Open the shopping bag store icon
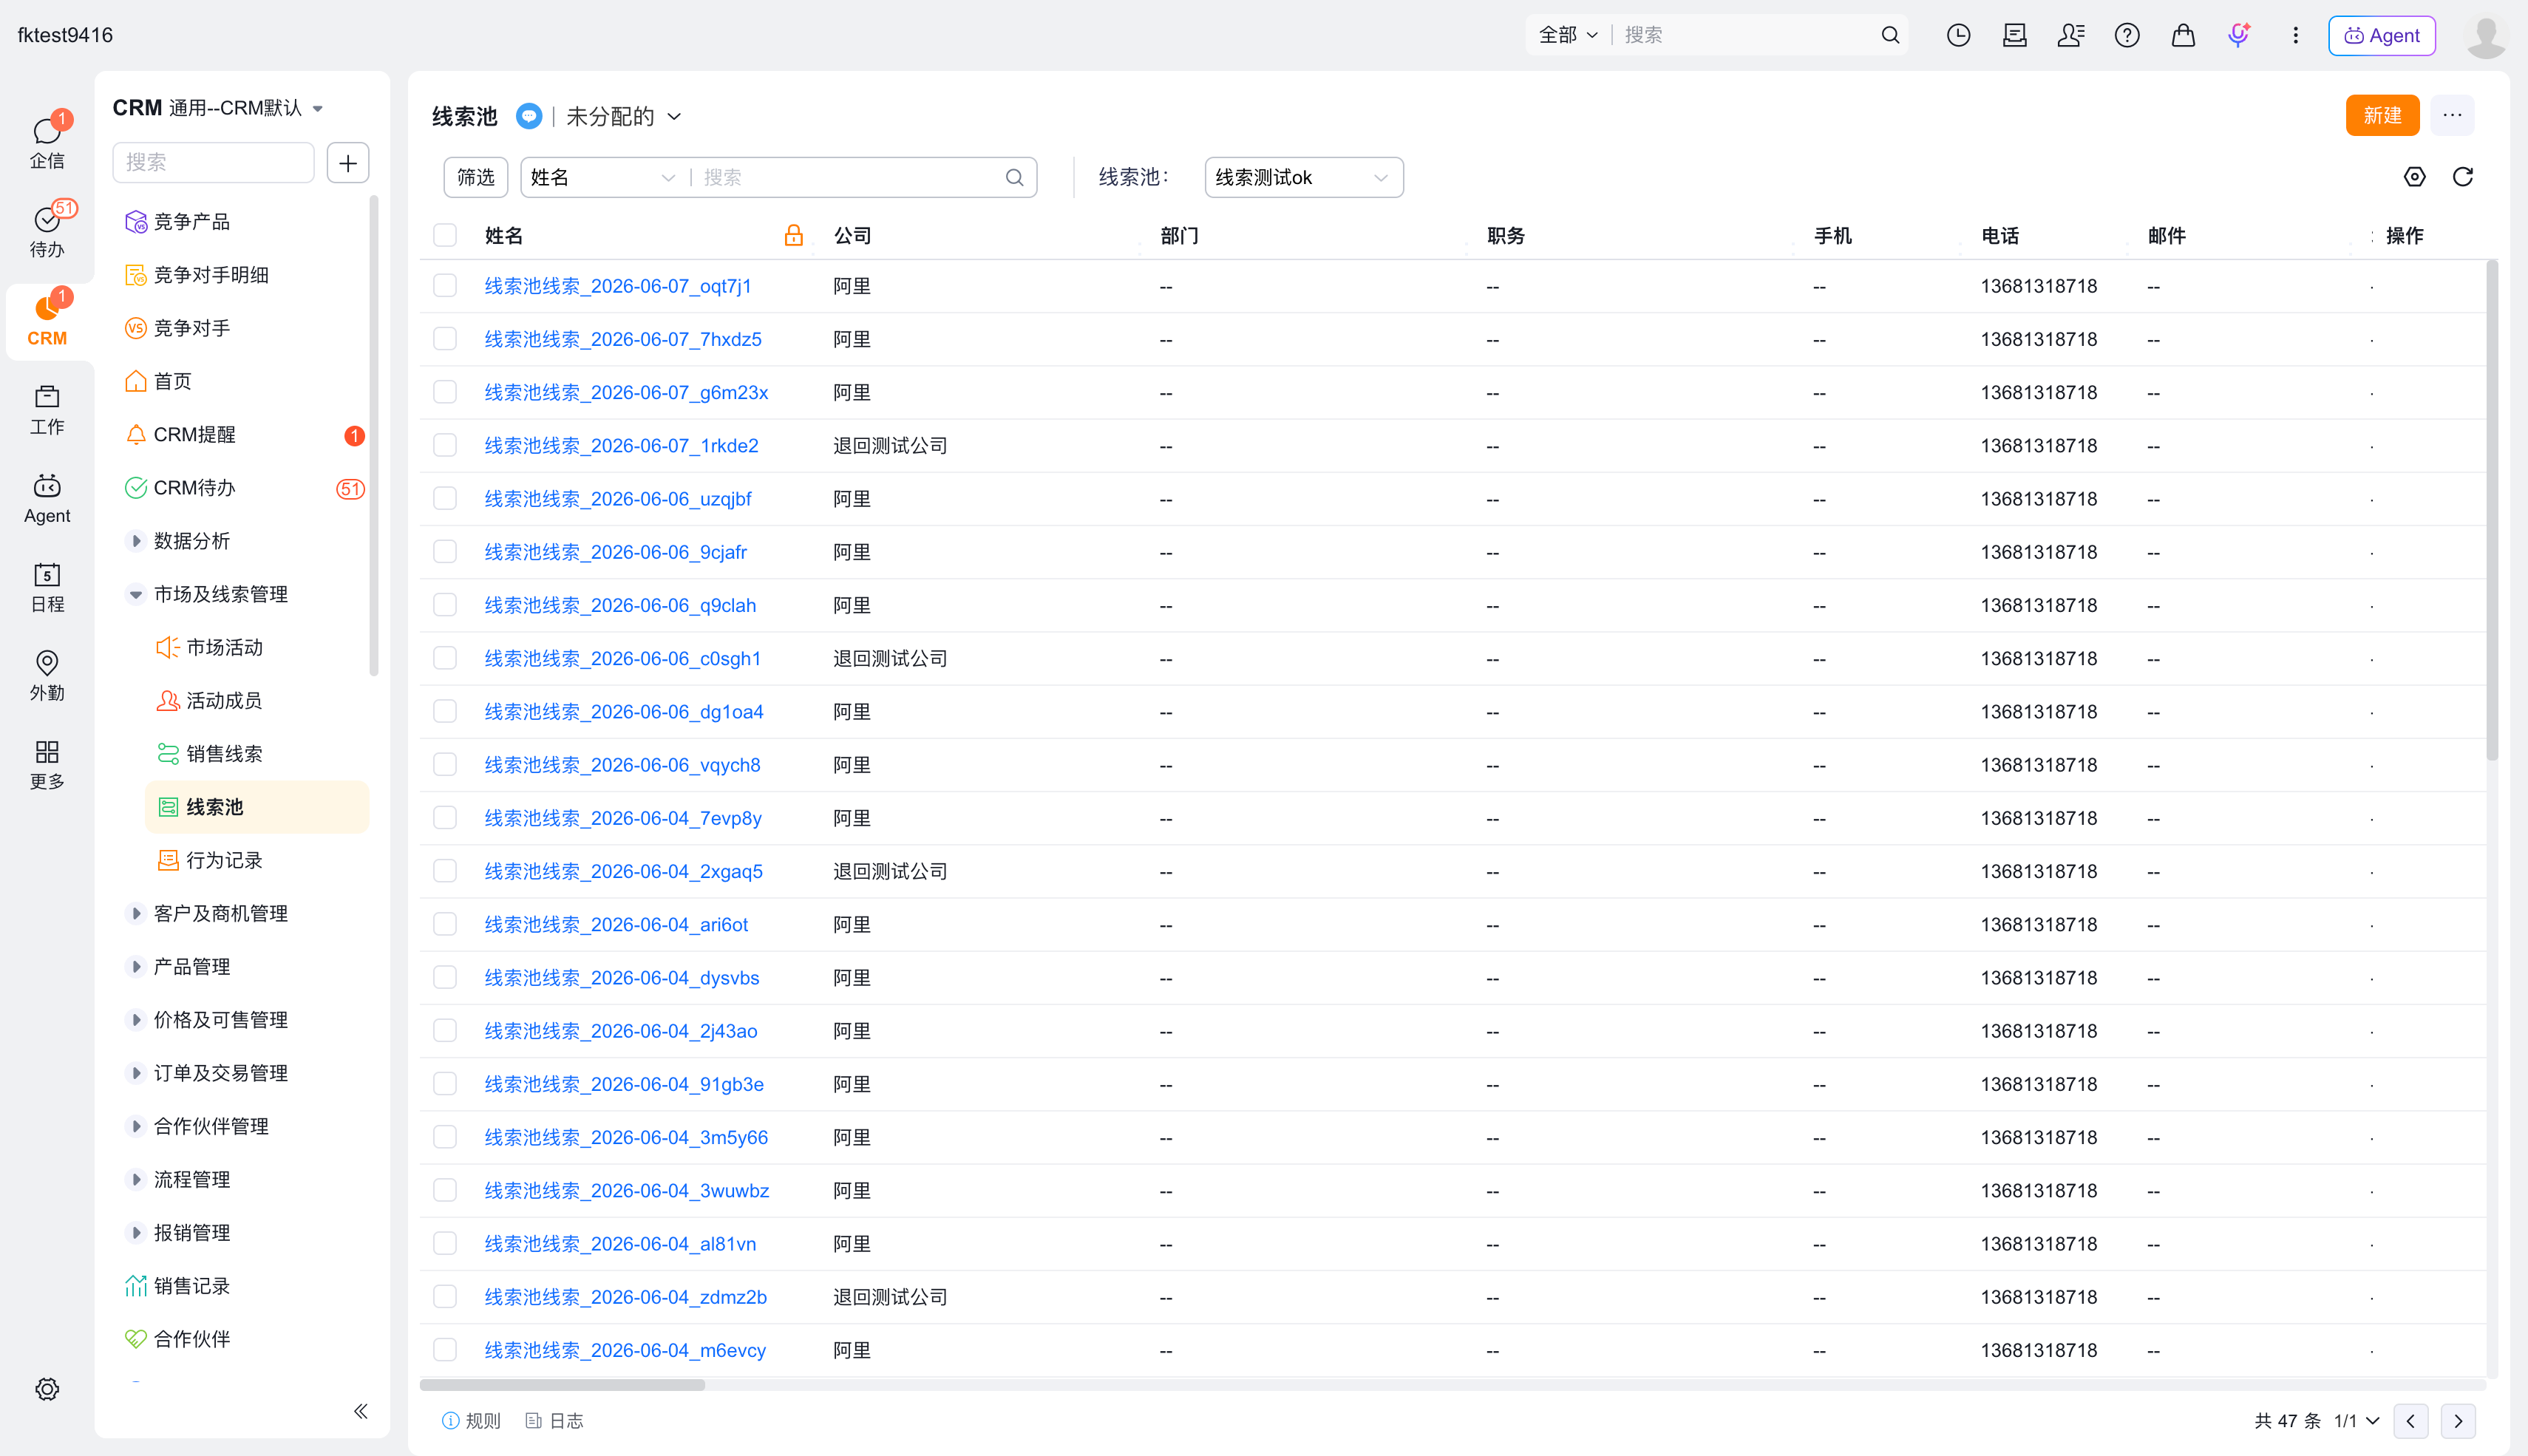 (x=2183, y=35)
